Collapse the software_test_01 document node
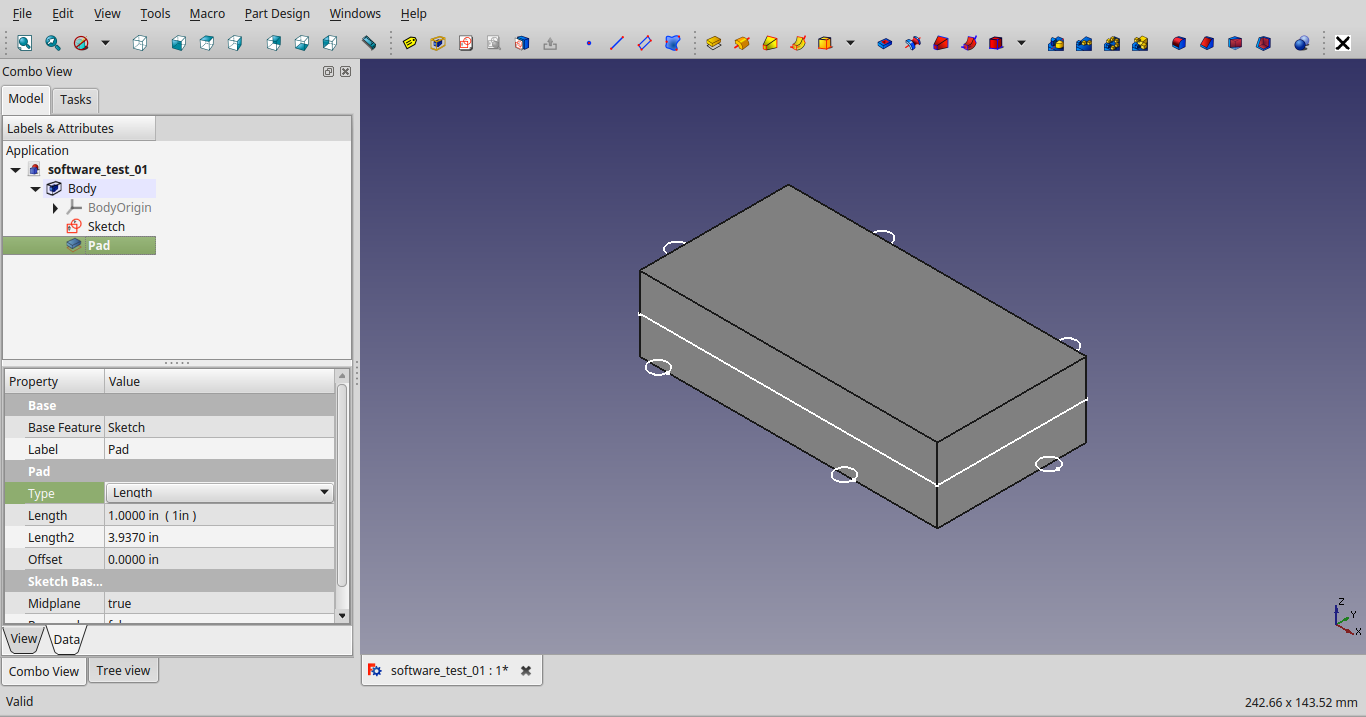This screenshot has height=717, width=1366. pos(16,170)
